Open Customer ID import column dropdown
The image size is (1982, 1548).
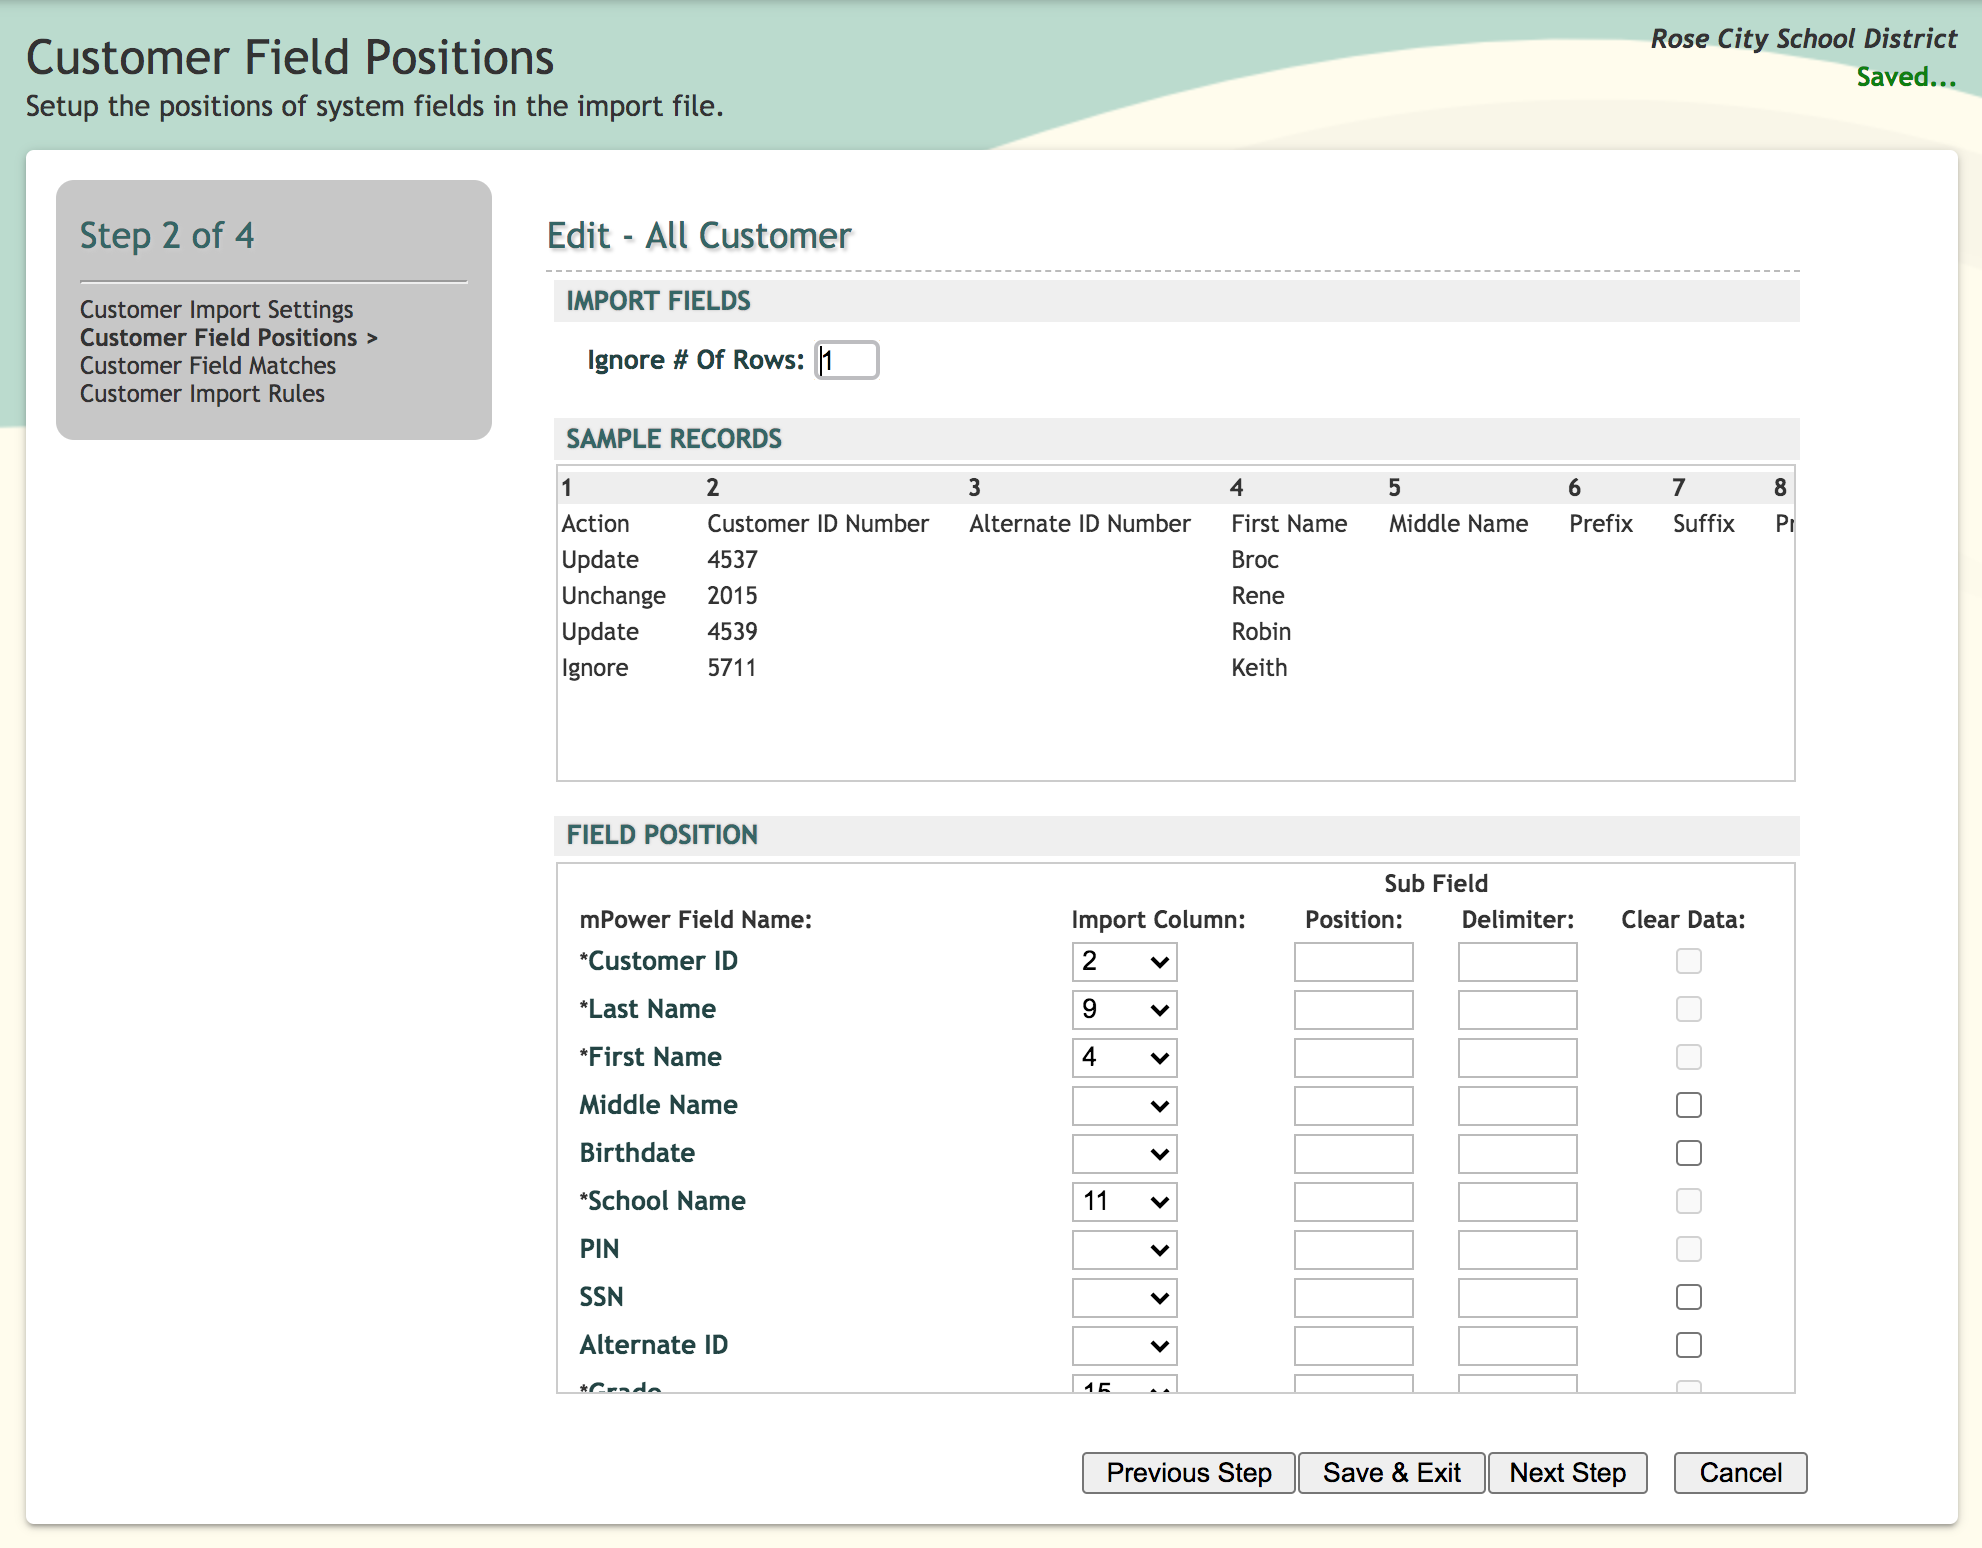1124,962
